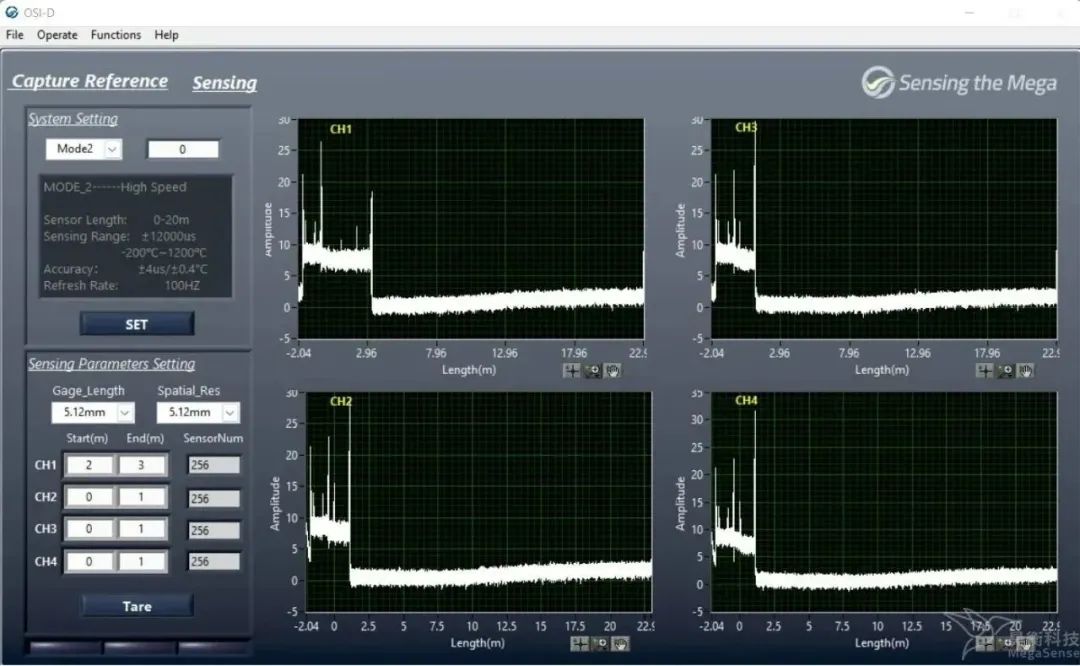Click the Sensing Parameters Setting heading
The width and height of the screenshot is (1080, 666).
coord(112,364)
